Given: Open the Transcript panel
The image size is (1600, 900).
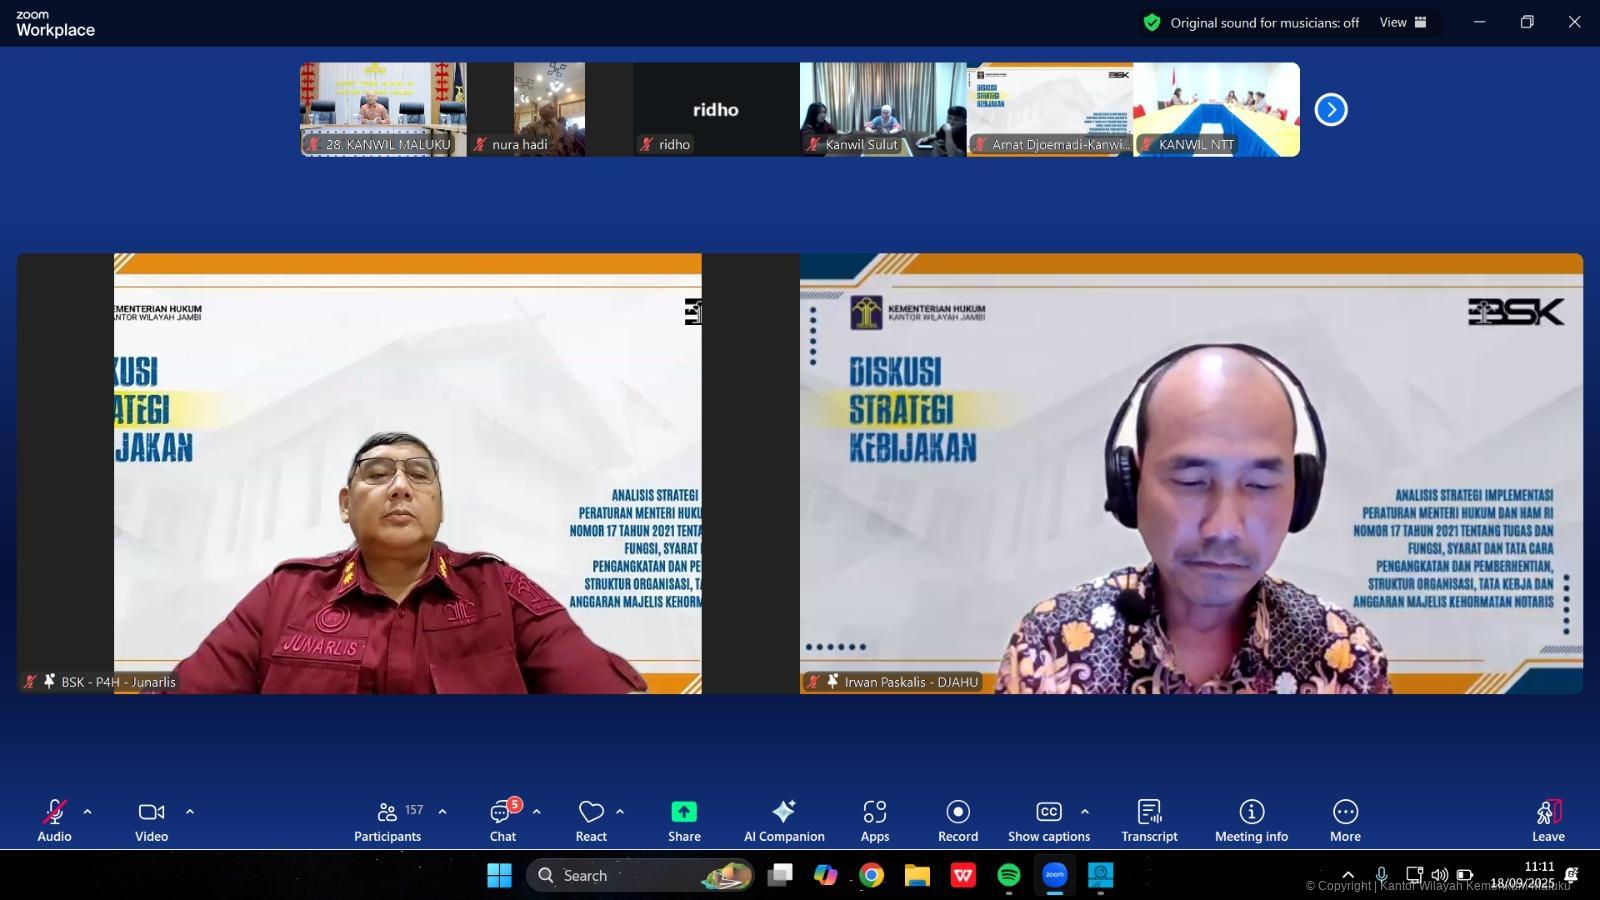Looking at the screenshot, I should click(x=1149, y=821).
